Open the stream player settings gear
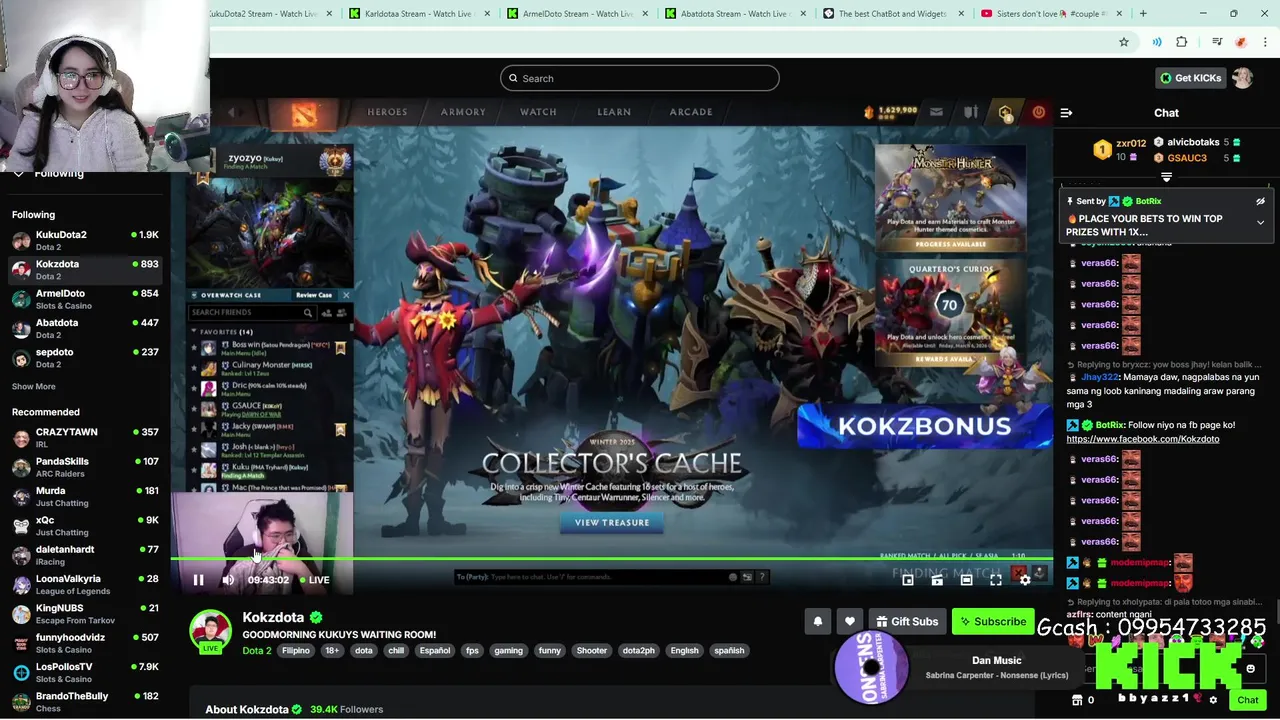The height and width of the screenshot is (720, 1280). point(1025,580)
